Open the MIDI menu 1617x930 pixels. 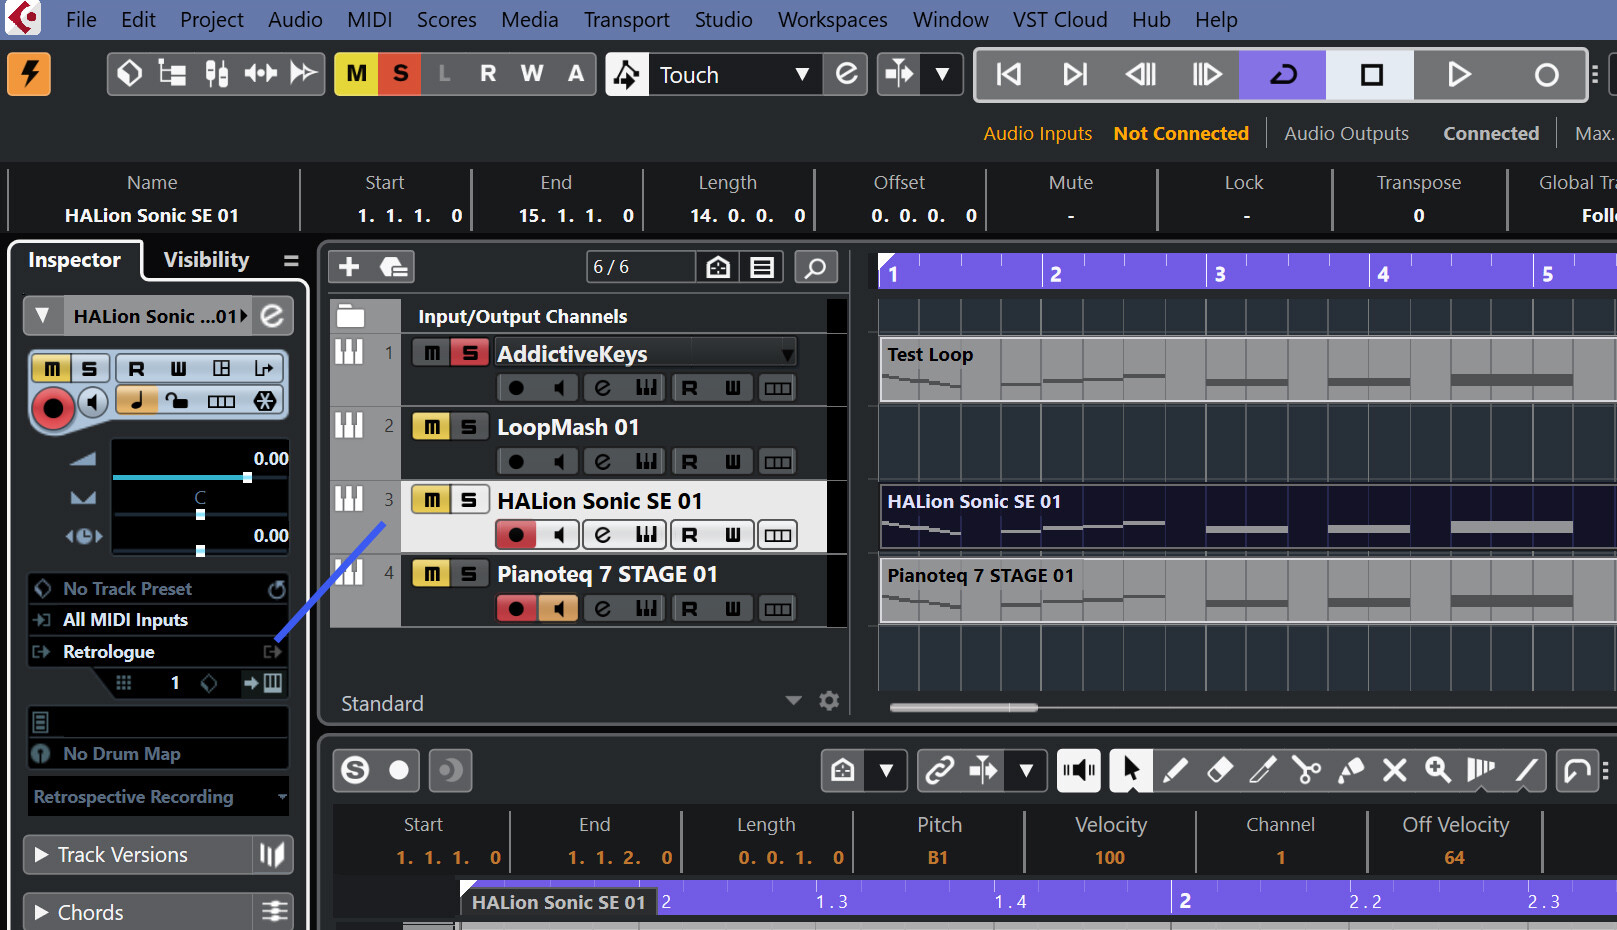coord(369,20)
